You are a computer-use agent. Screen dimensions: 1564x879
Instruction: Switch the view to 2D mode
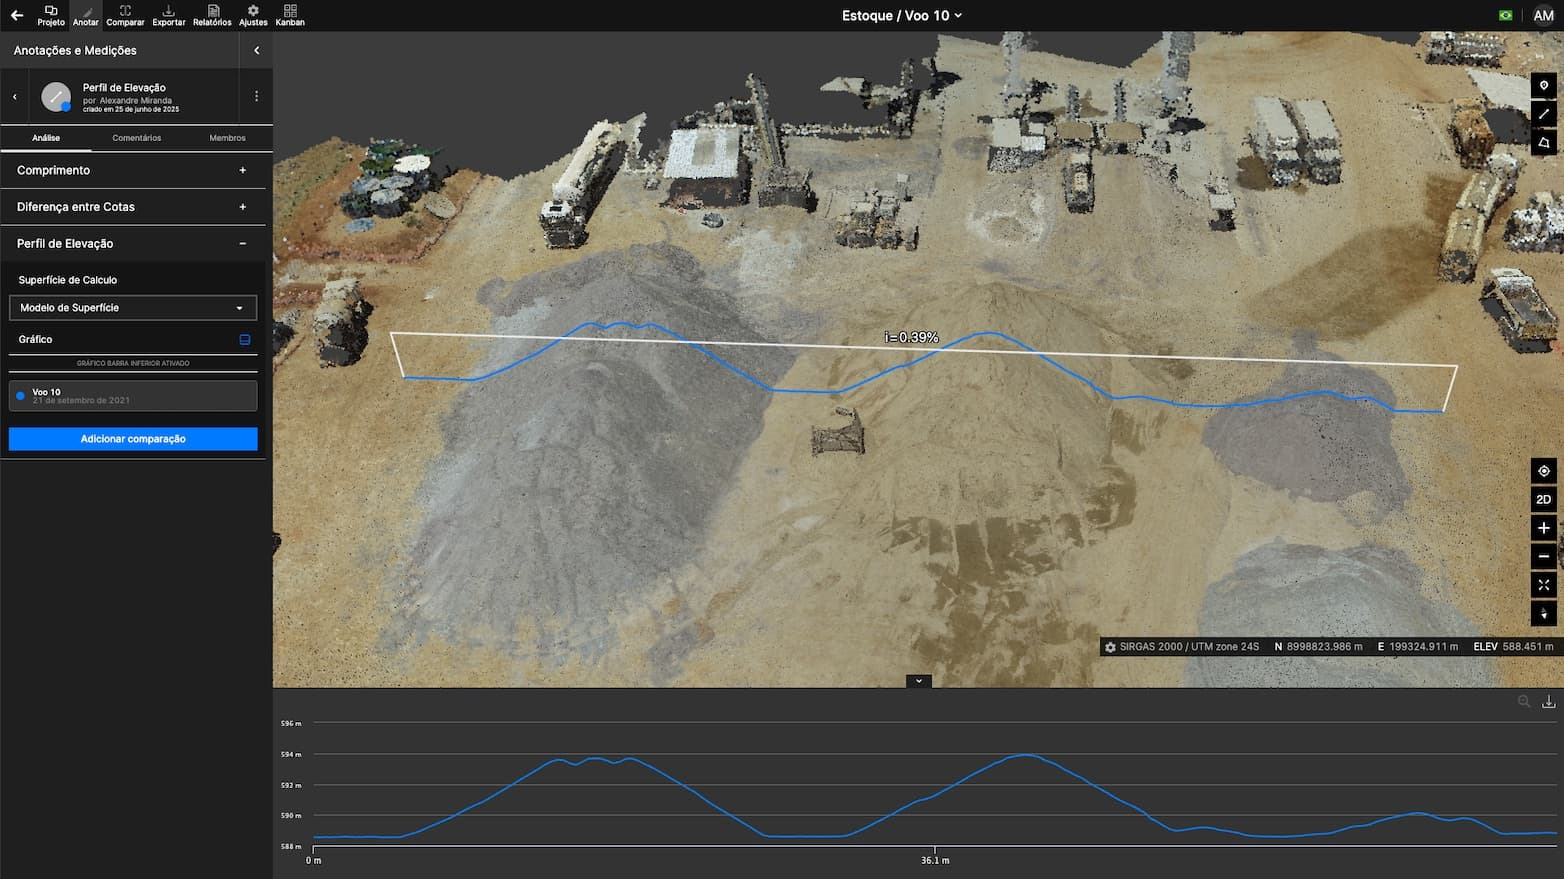point(1543,499)
